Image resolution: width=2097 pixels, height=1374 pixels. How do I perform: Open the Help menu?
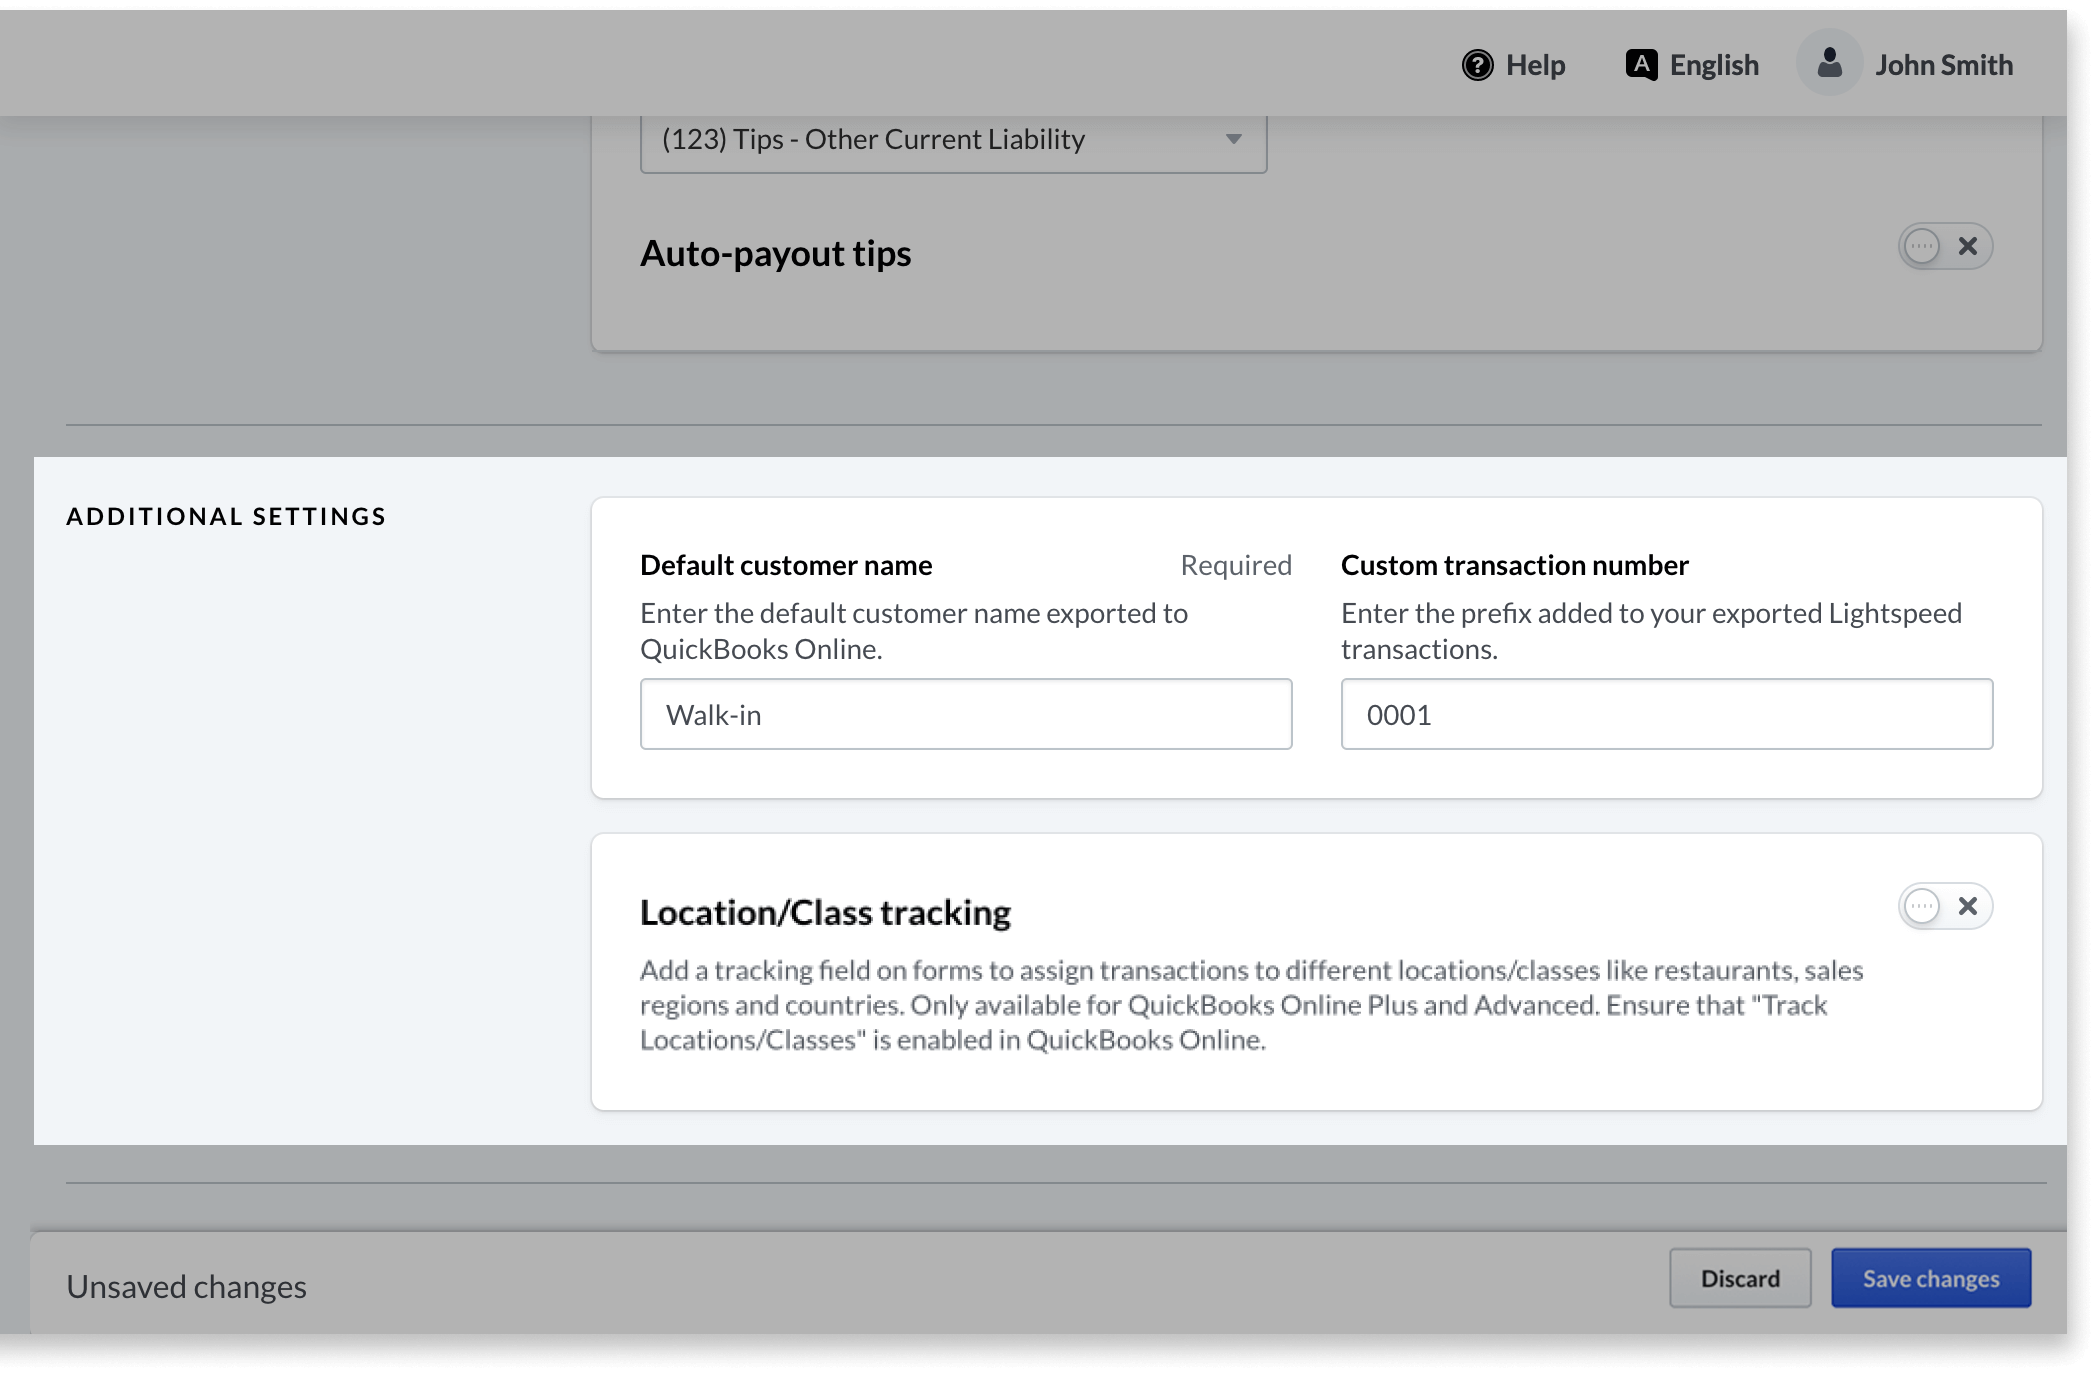(1513, 64)
